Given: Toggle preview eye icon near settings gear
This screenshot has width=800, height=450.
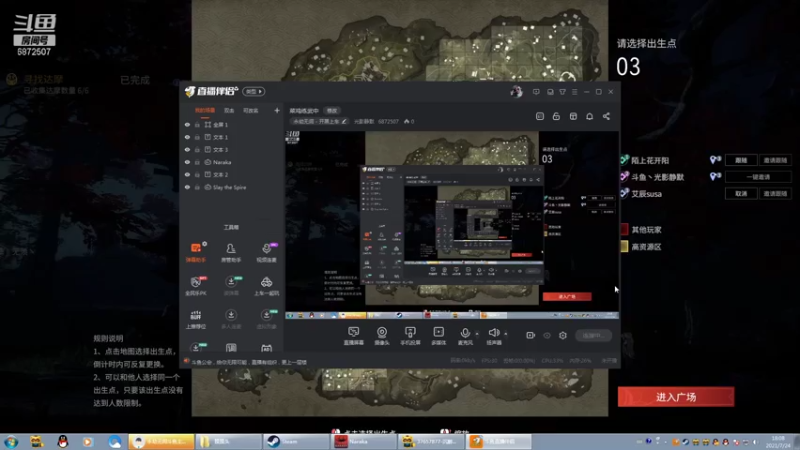Looking at the screenshot, I should click(547, 335).
